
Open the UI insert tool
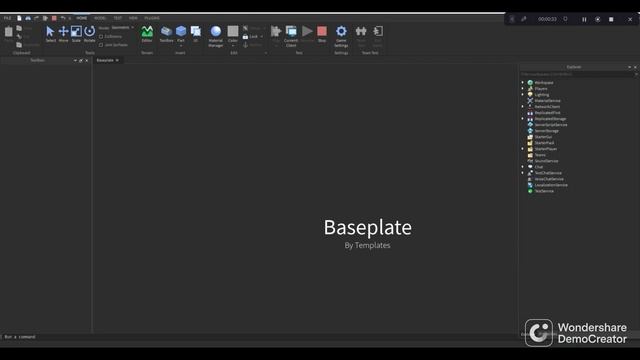(196, 34)
